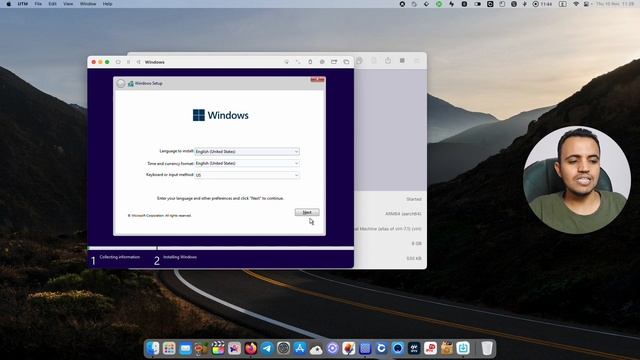Open Mail from the Dock
Screen dimensions: 640x360
pos(185,348)
